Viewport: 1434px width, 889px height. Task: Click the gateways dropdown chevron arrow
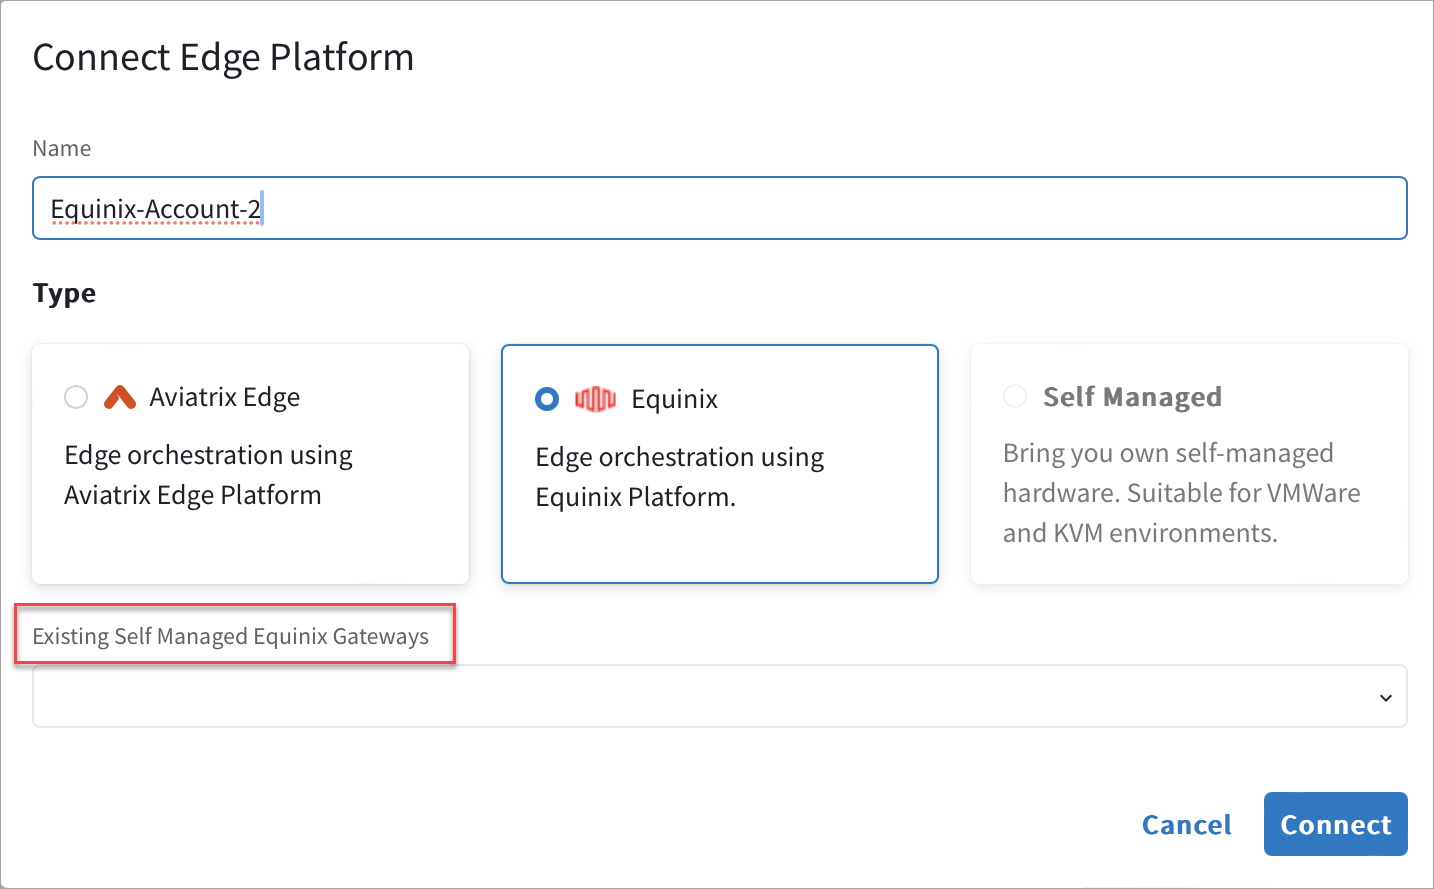point(1386,697)
